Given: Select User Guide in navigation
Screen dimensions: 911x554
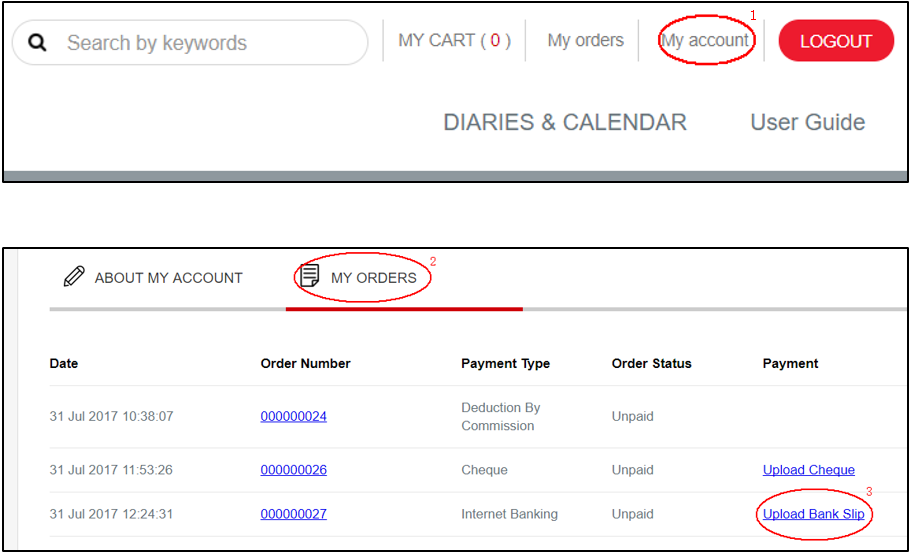Looking at the screenshot, I should [807, 122].
